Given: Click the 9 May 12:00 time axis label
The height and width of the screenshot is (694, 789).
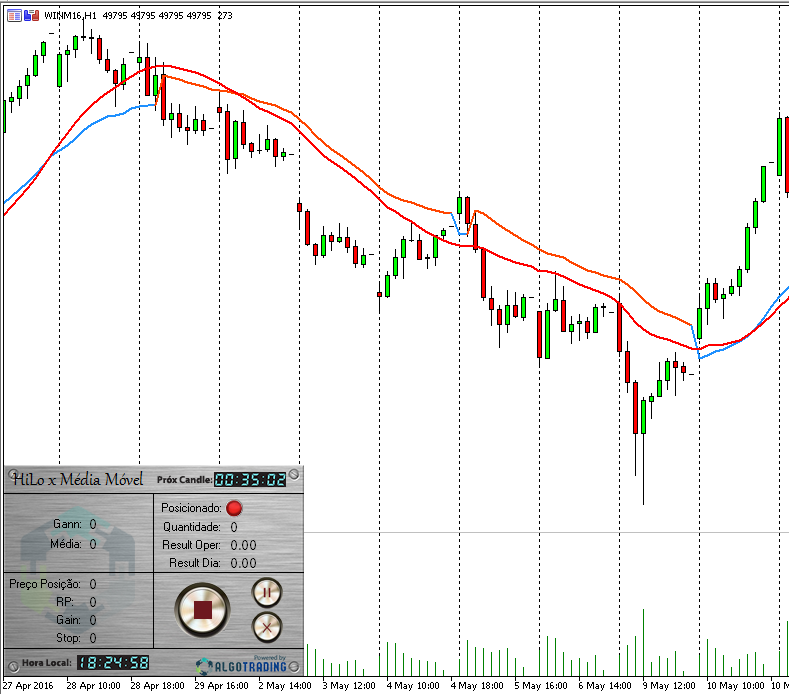Looking at the screenshot, I should click(x=669, y=685).
